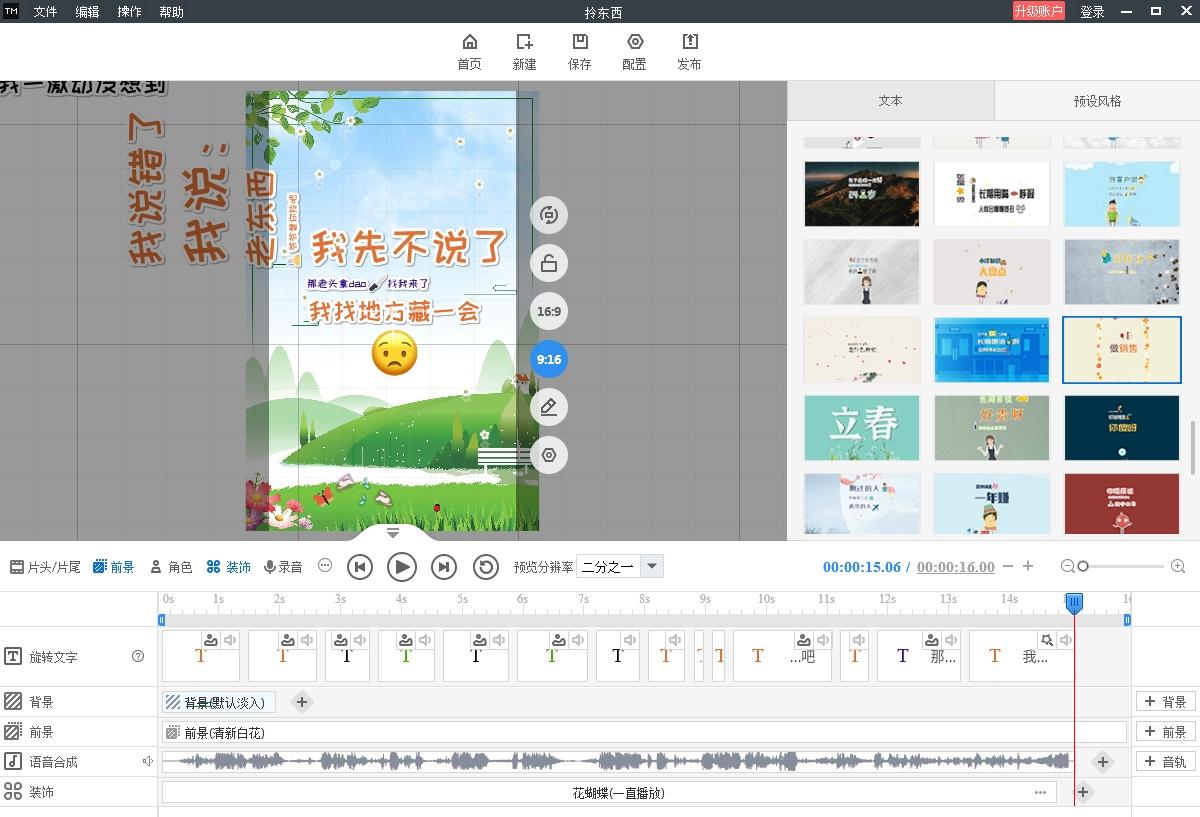This screenshot has width=1200, height=817.
Task: Open 帮助 menu
Action: [x=171, y=12]
